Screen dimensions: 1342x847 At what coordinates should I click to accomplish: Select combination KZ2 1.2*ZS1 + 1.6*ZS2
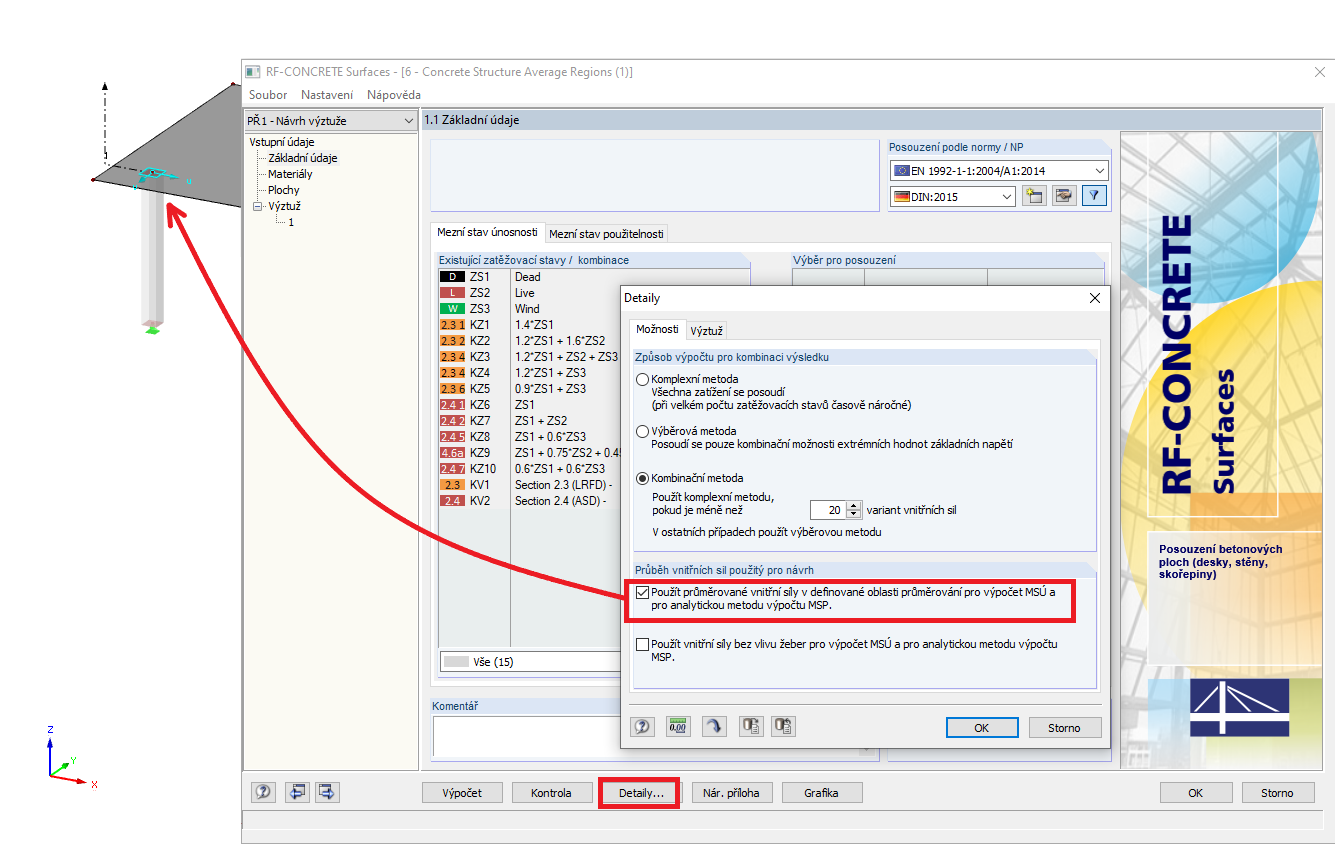click(x=530, y=341)
